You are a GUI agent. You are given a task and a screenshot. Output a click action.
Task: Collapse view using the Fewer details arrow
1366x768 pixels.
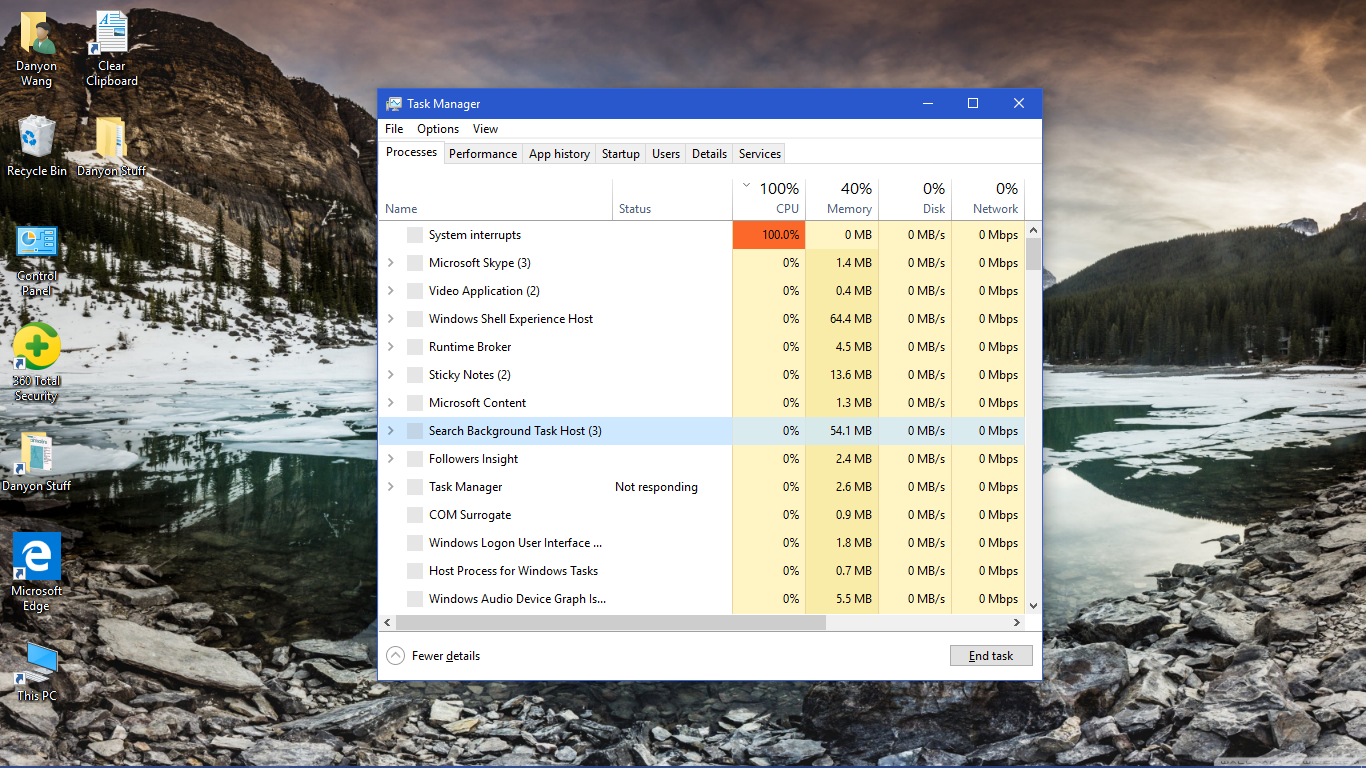[x=396, y=656]
